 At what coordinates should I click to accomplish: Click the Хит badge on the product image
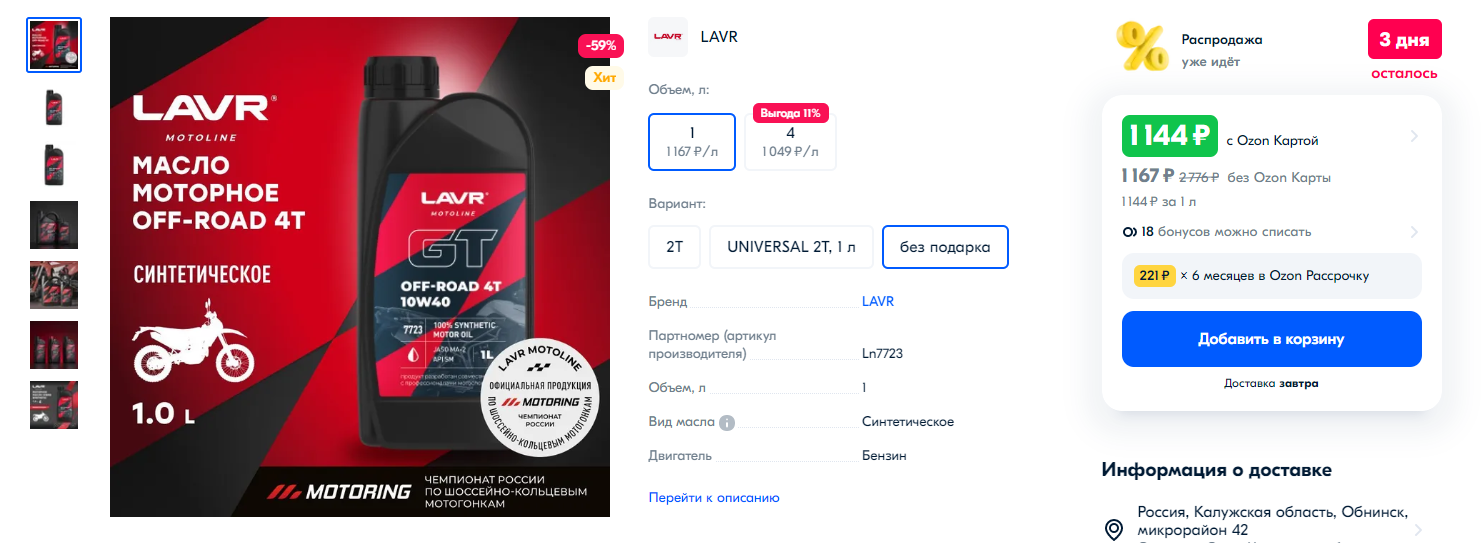point(605,77)
